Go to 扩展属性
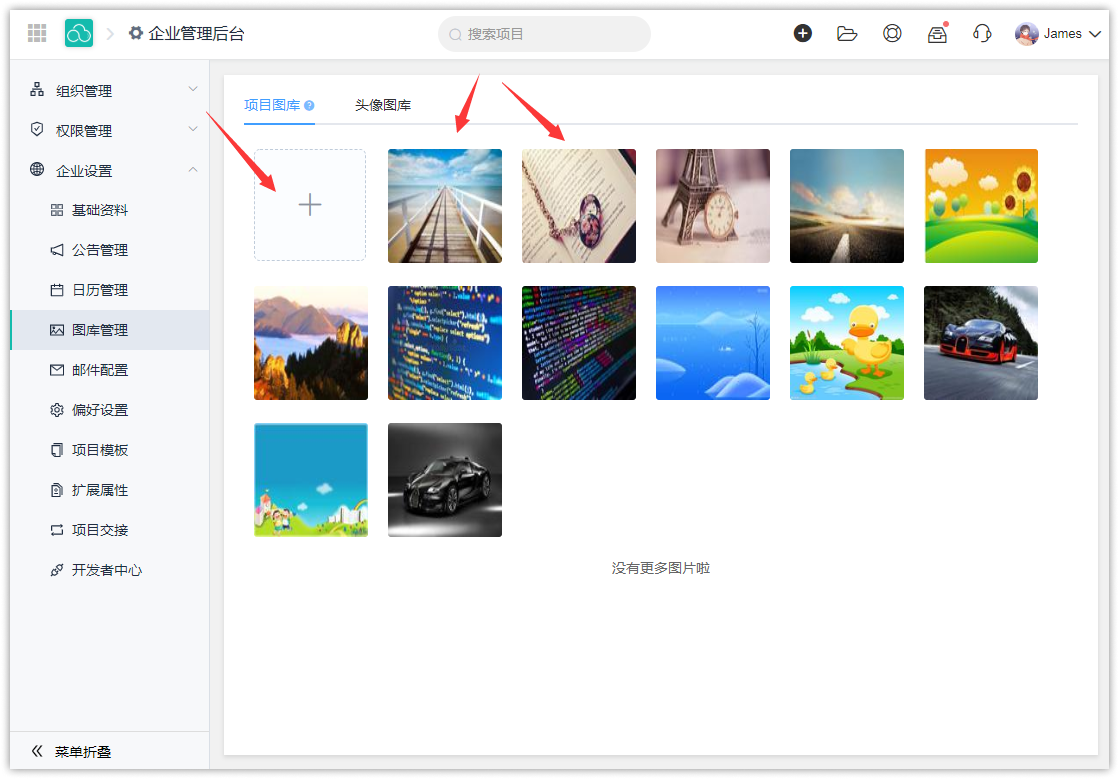Screen dimensions: 1119x779 (x=110, y=489)
